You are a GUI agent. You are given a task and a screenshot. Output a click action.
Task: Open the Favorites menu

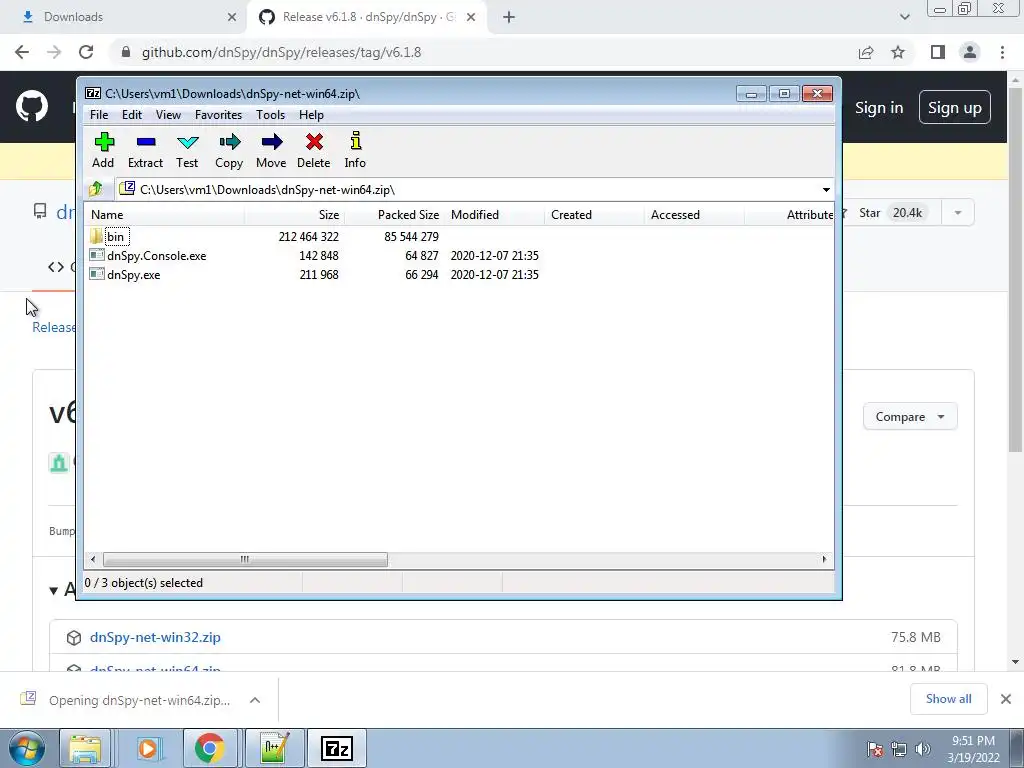point(219,114)
